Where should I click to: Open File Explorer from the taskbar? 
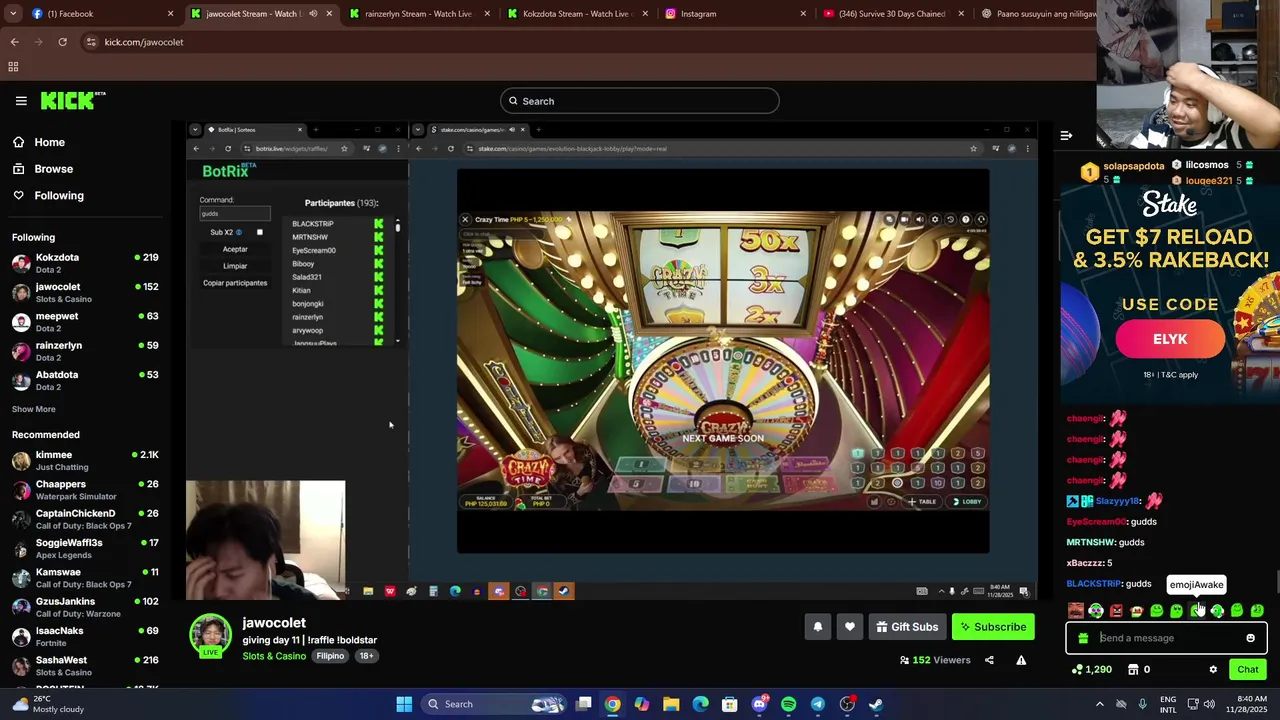point(671,704)
